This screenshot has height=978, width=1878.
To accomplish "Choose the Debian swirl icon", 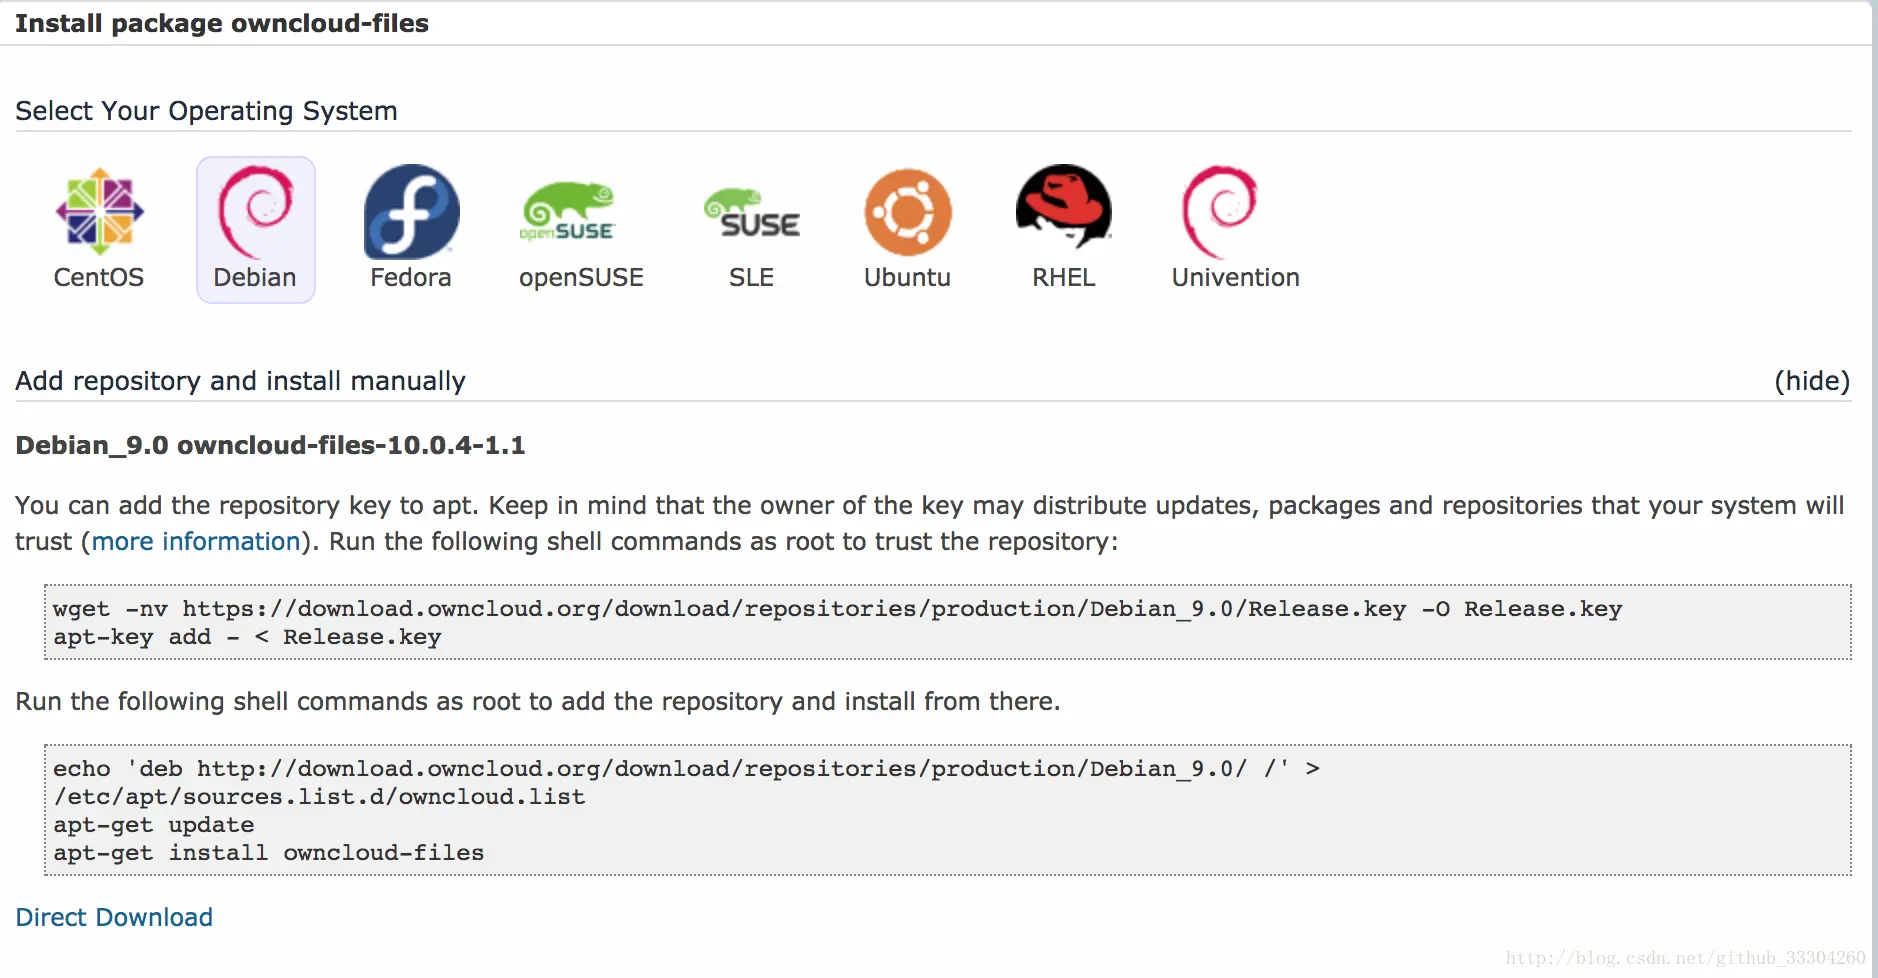I will coord(255,211).
